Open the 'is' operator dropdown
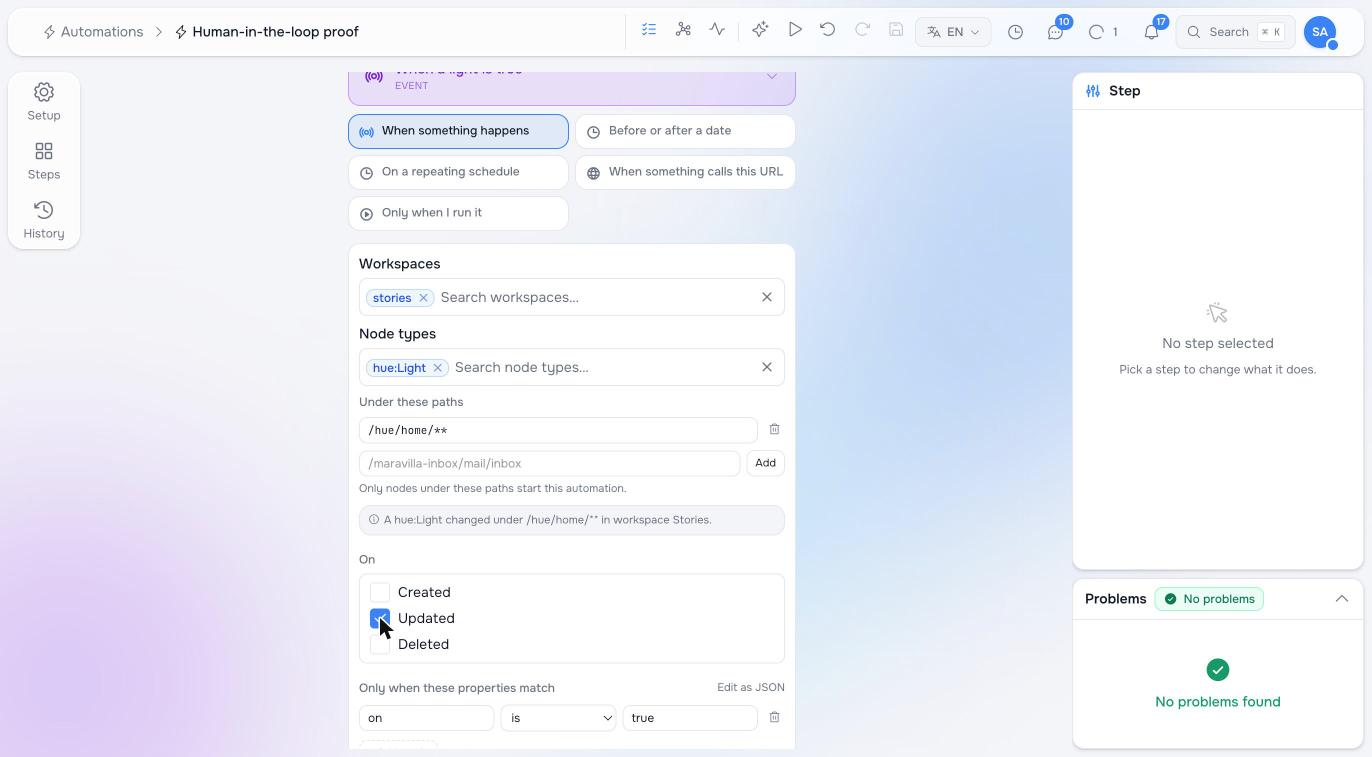Image resolution: width=1372 pixels, height=757 pixels. (558, 718)
